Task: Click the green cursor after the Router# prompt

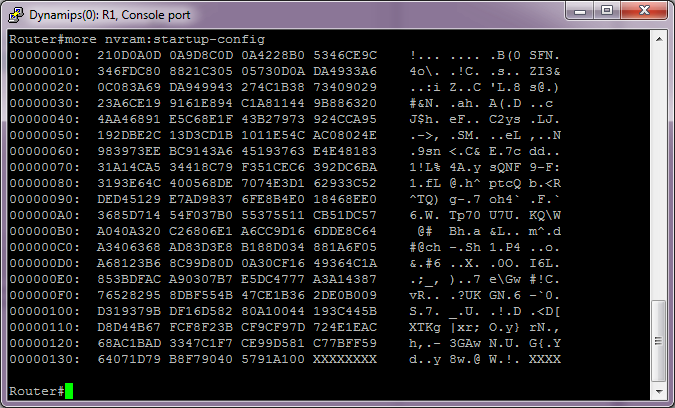Action: click(x=69, y=391)
